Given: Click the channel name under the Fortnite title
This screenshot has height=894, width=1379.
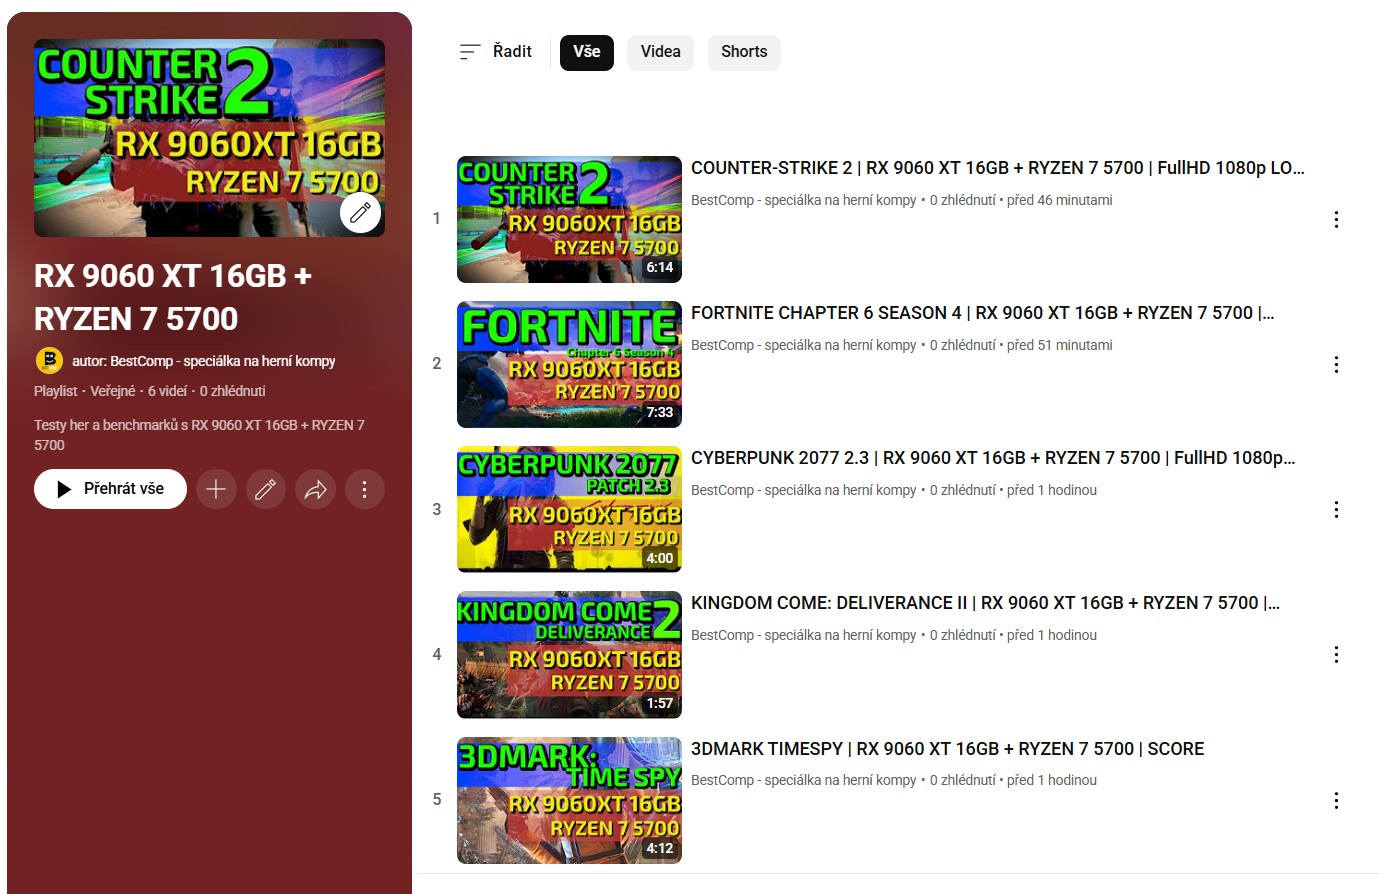Looking at the screenshot, I should click(x=804, y=345).
